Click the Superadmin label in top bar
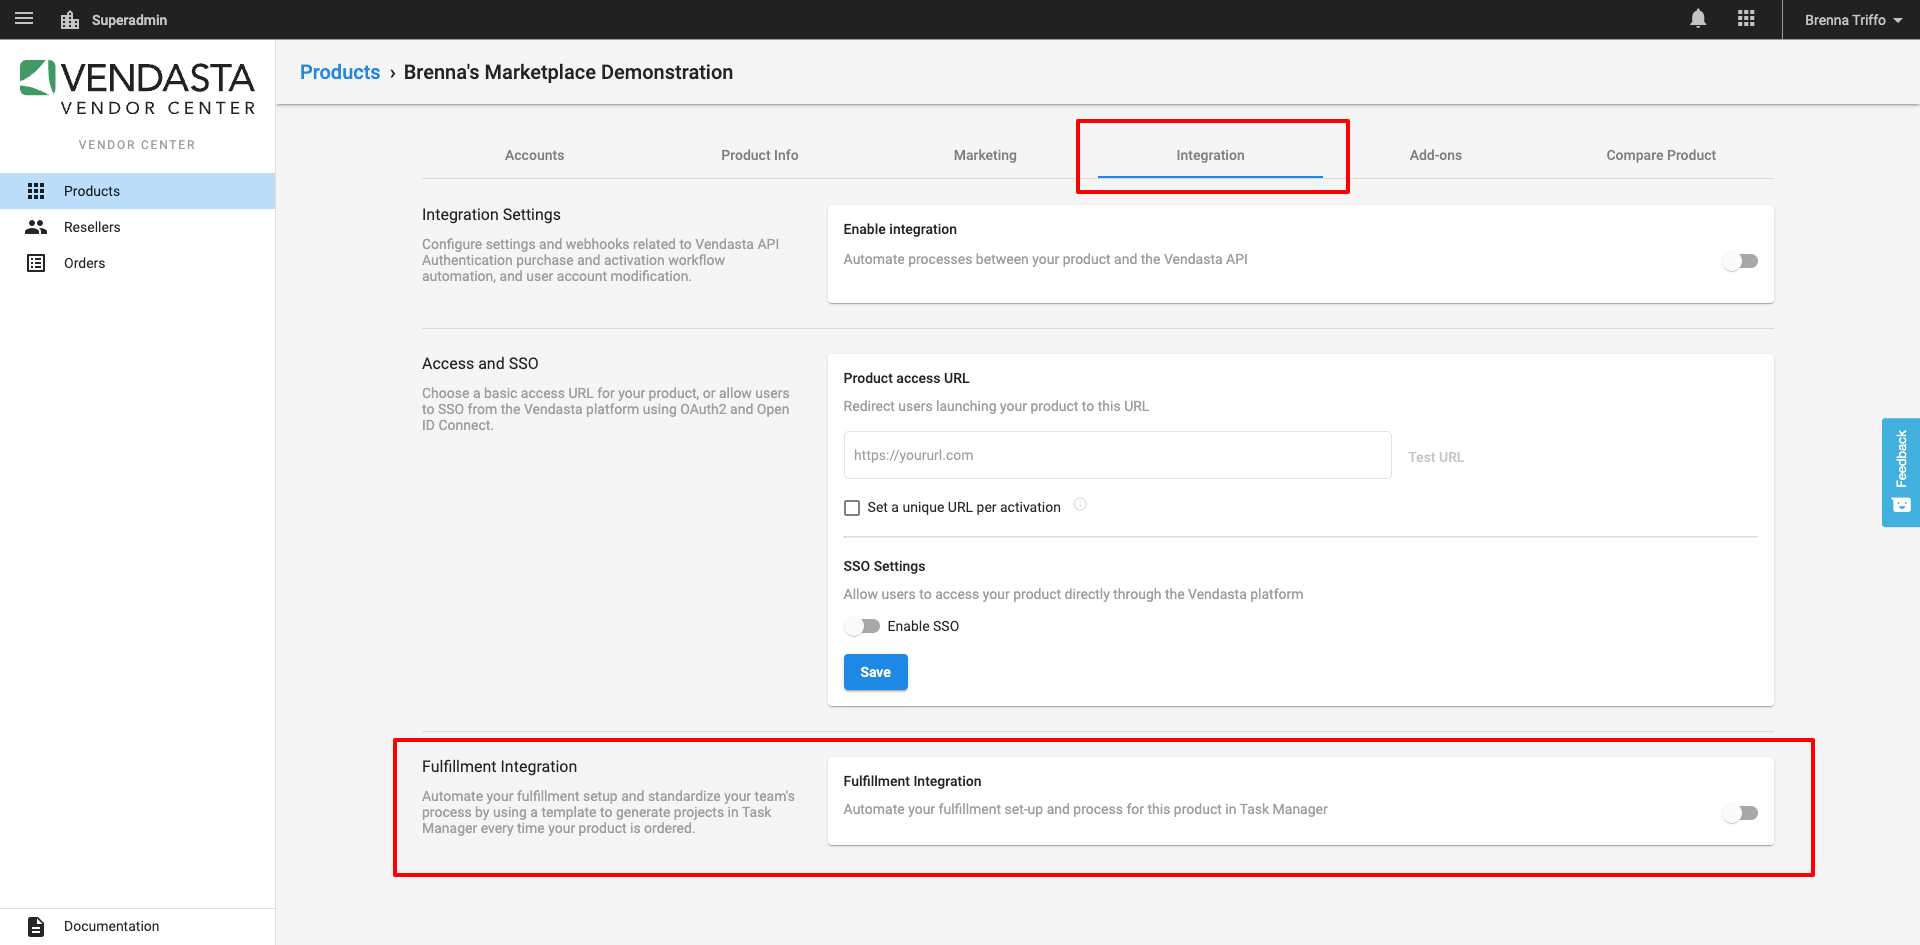Viewport: 1920px width, 945px height. pos(129,20)
